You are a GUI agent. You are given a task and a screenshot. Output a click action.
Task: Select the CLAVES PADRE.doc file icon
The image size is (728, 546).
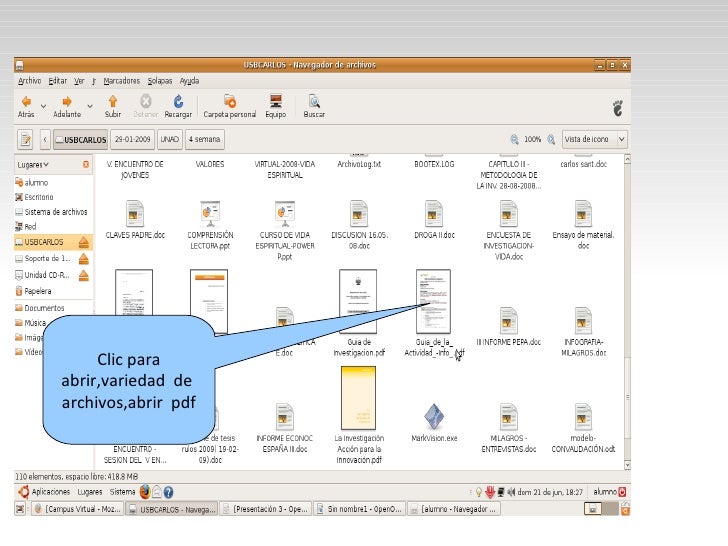pos(135,214)
